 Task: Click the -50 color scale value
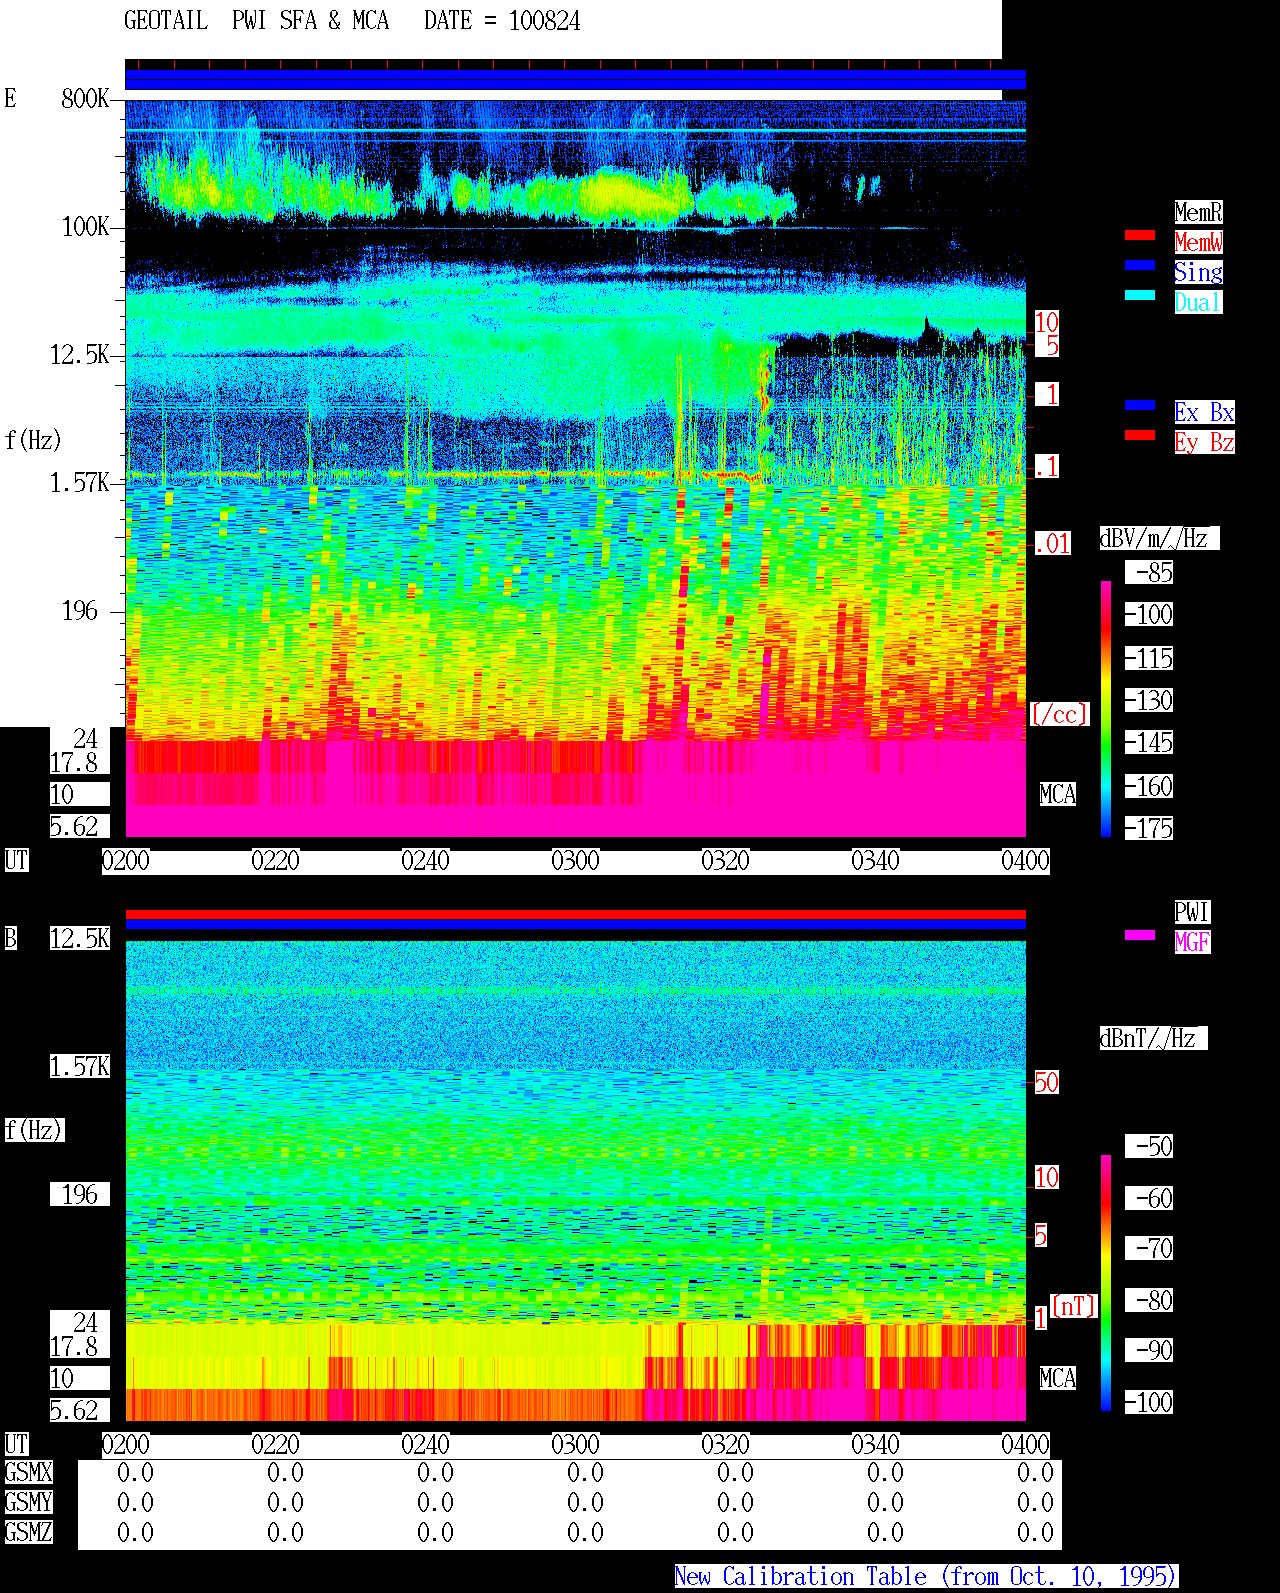pos(1149,1146)
